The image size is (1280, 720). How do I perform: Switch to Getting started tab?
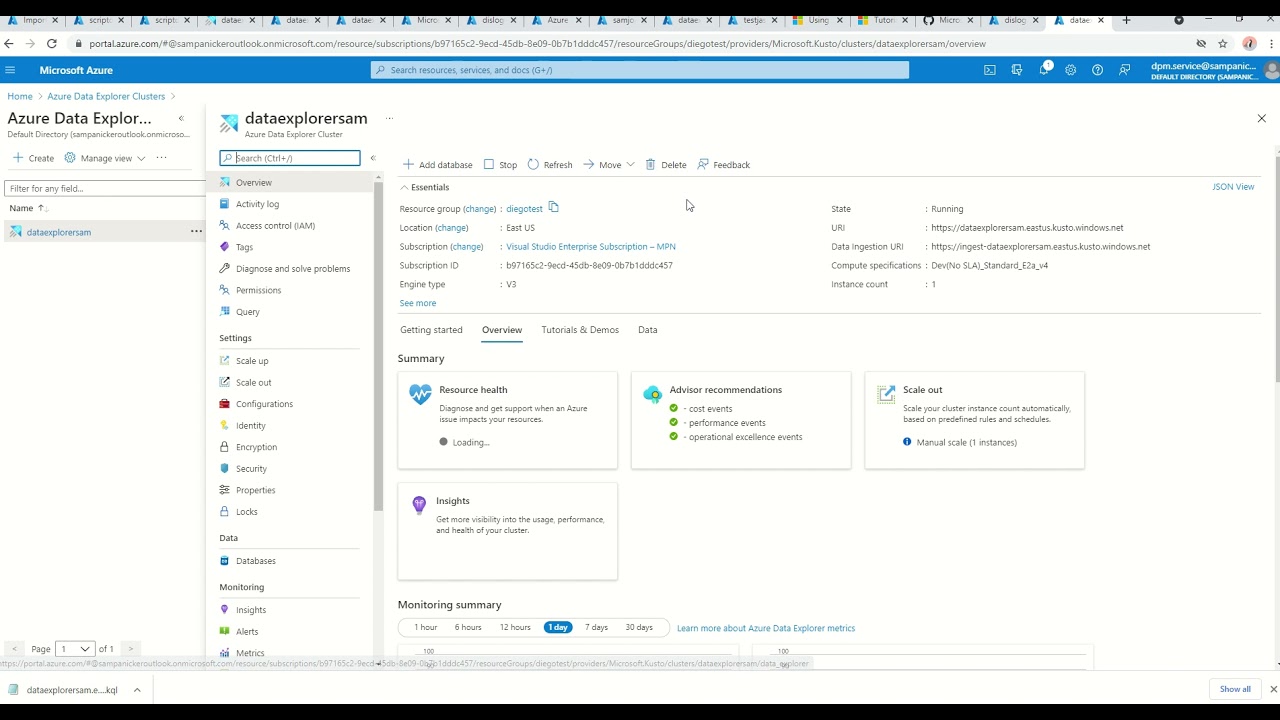coord(431,330)
